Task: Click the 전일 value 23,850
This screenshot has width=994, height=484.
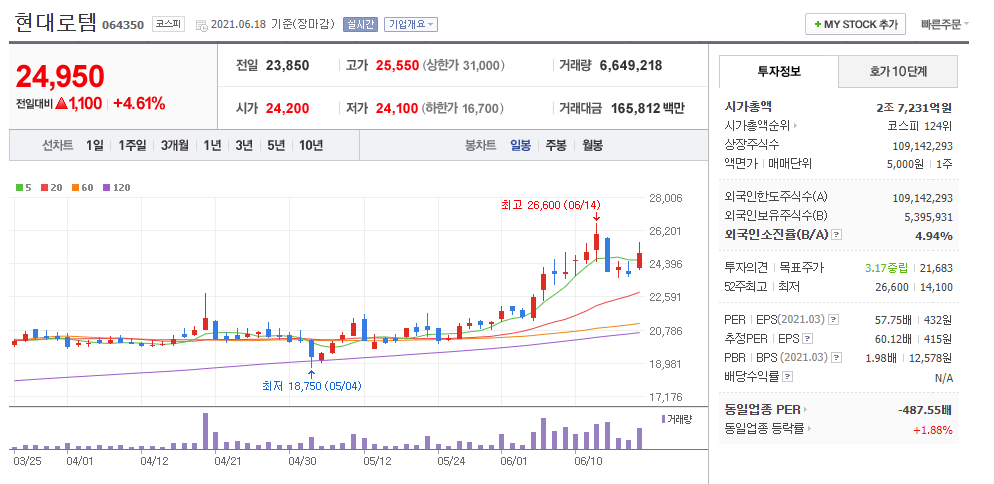Action: pos(288,65)
